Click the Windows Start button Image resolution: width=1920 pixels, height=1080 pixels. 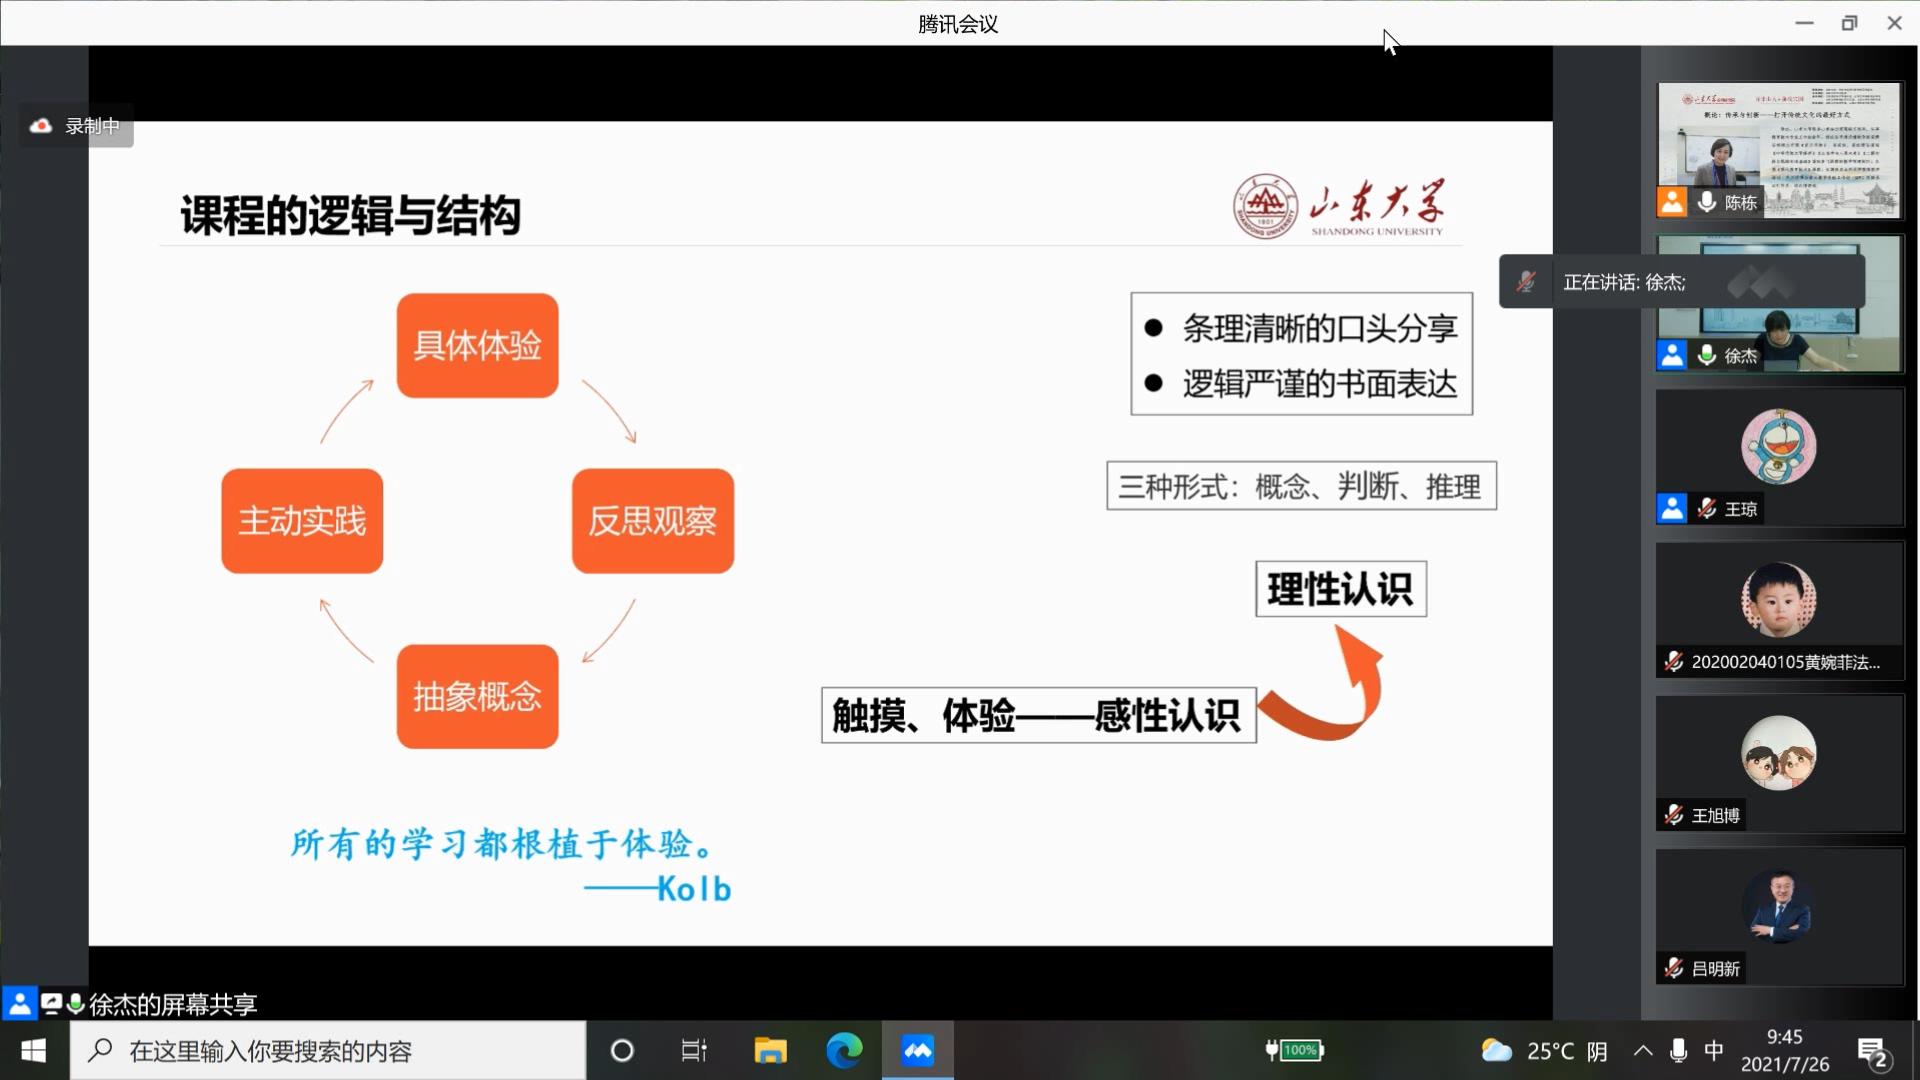[x=33, y=1051]
